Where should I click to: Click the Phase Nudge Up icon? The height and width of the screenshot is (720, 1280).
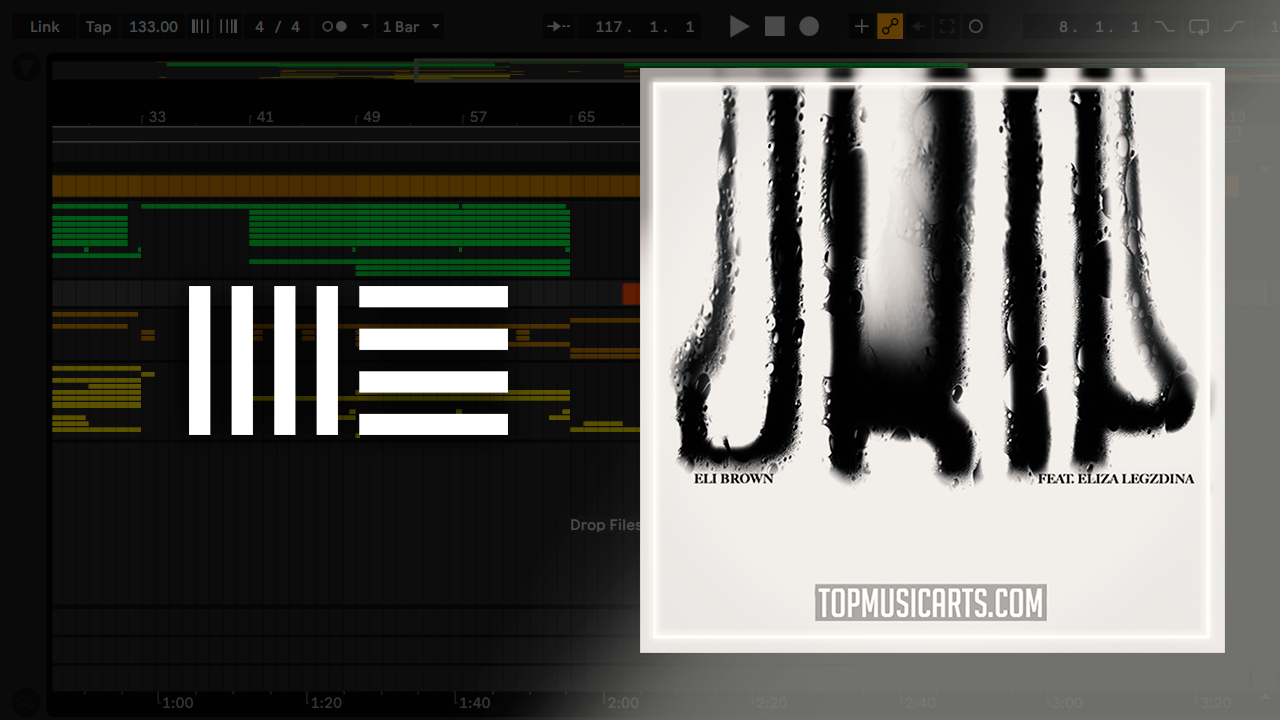[x=228, y=27]
